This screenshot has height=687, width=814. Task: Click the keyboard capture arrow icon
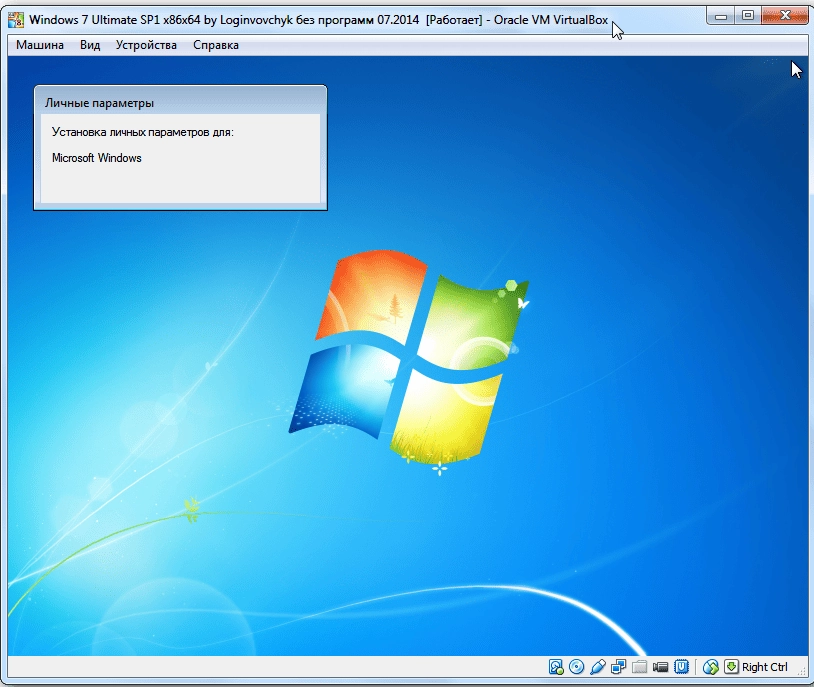(x=731, y=667)
